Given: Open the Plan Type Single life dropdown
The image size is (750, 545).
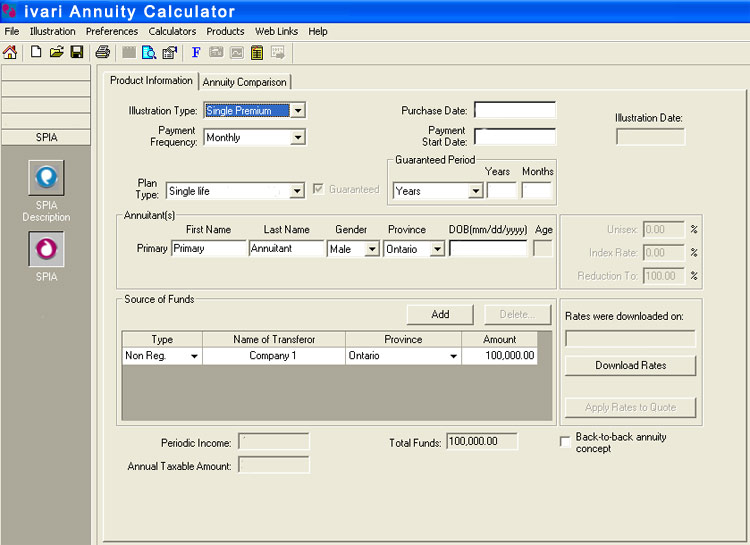Looking at the screenshot, I should coord(297,191).
